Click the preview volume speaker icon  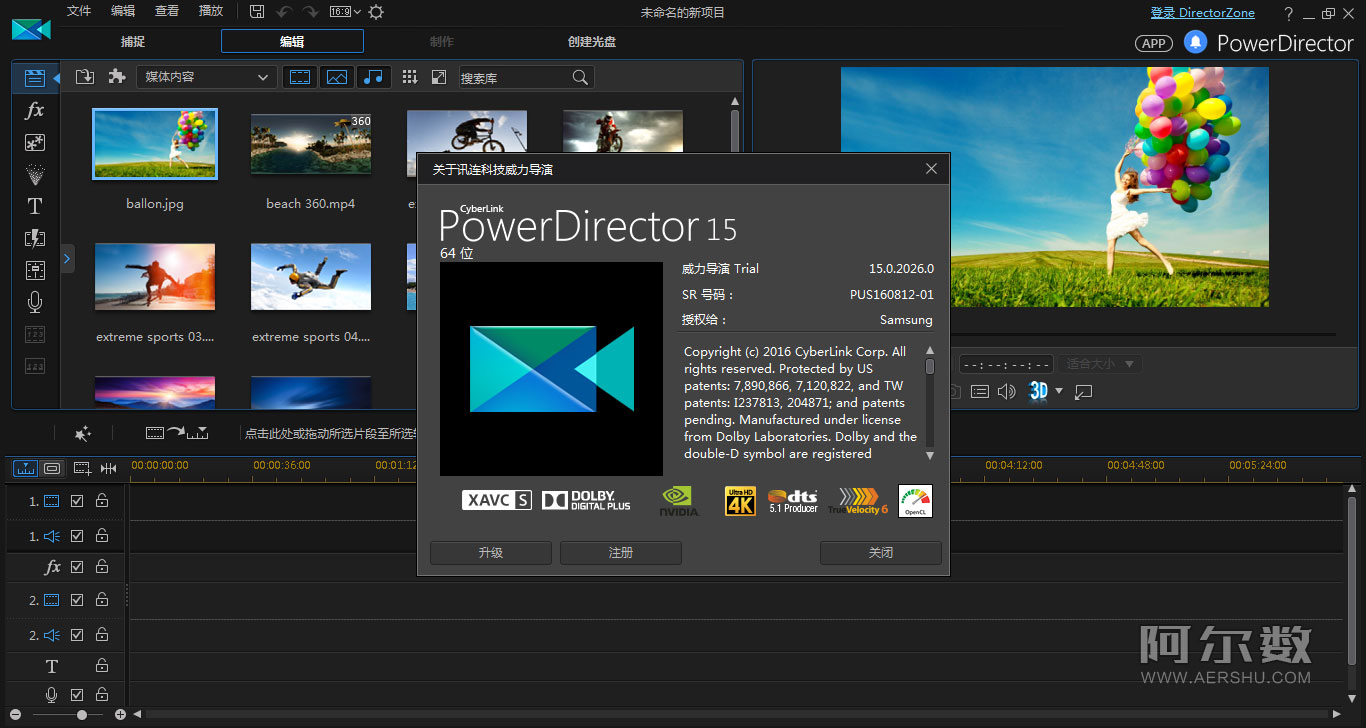coord(1007,392)
